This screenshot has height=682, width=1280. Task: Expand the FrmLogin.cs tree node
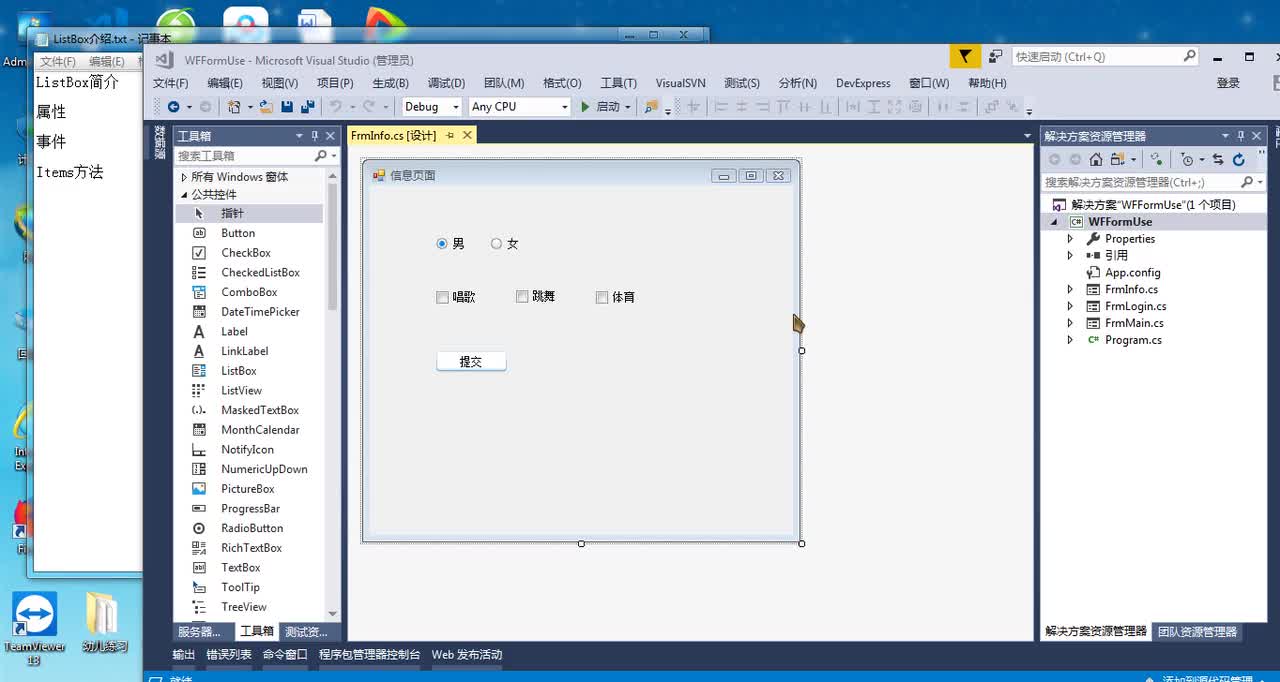(1070, 306)
